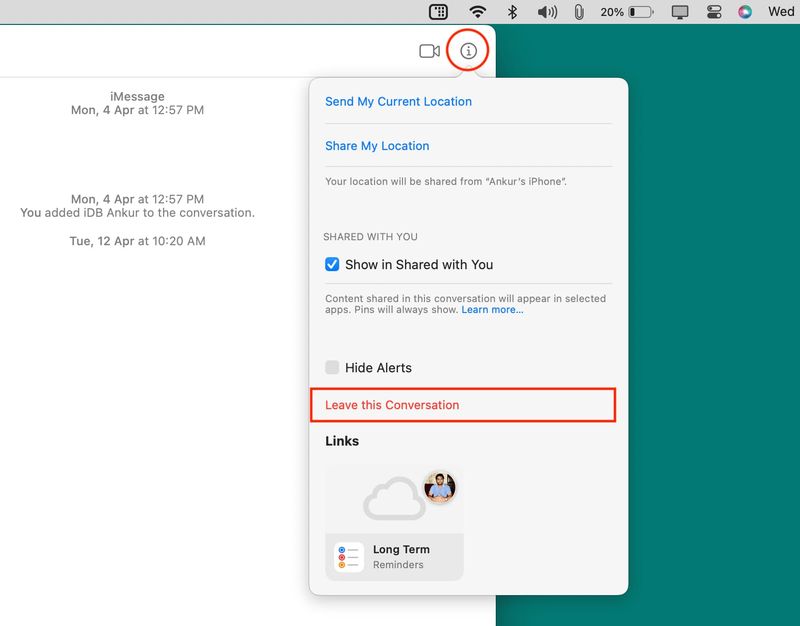Screen dimensions: 800x626
Task: Open the conversation info button
Action: coord(468,51)
